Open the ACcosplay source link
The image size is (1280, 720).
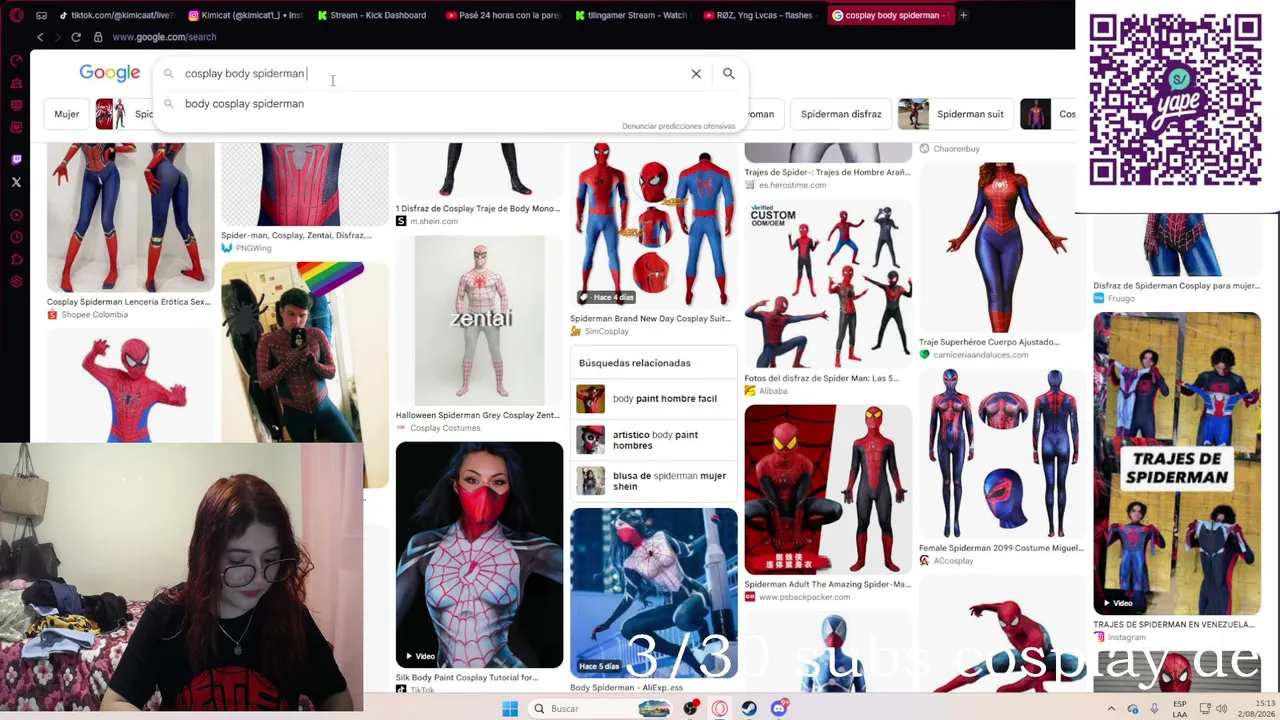tap(946, 561)
